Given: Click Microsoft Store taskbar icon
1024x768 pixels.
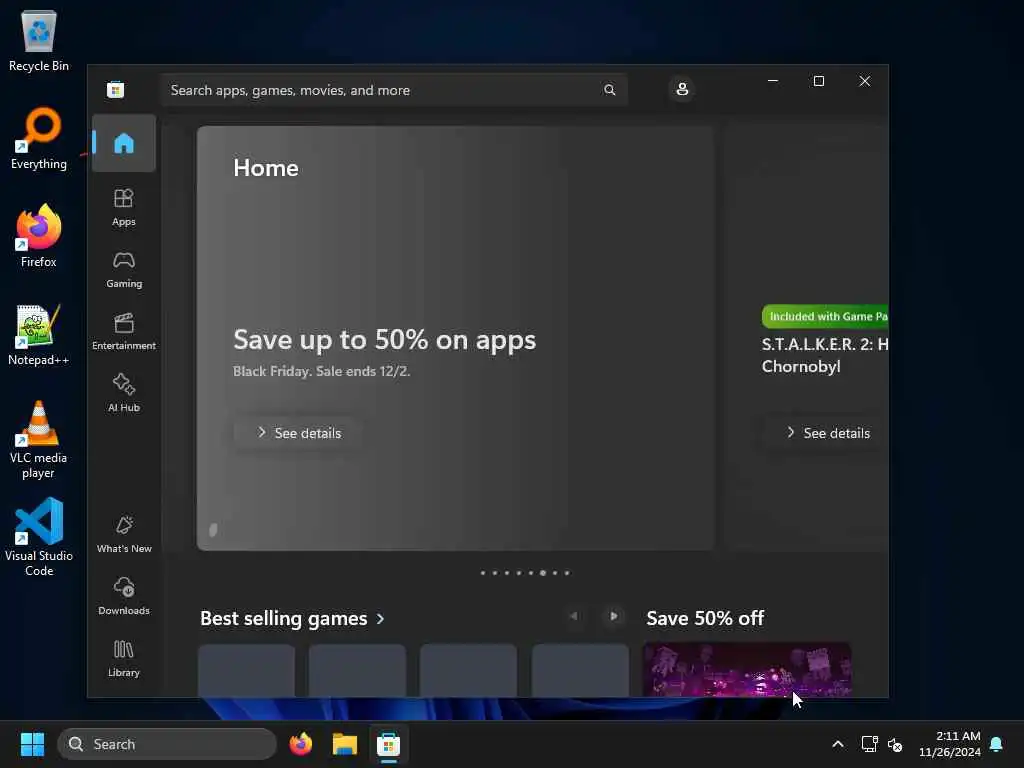Looking at the screenshot, I should click(389, 744).
